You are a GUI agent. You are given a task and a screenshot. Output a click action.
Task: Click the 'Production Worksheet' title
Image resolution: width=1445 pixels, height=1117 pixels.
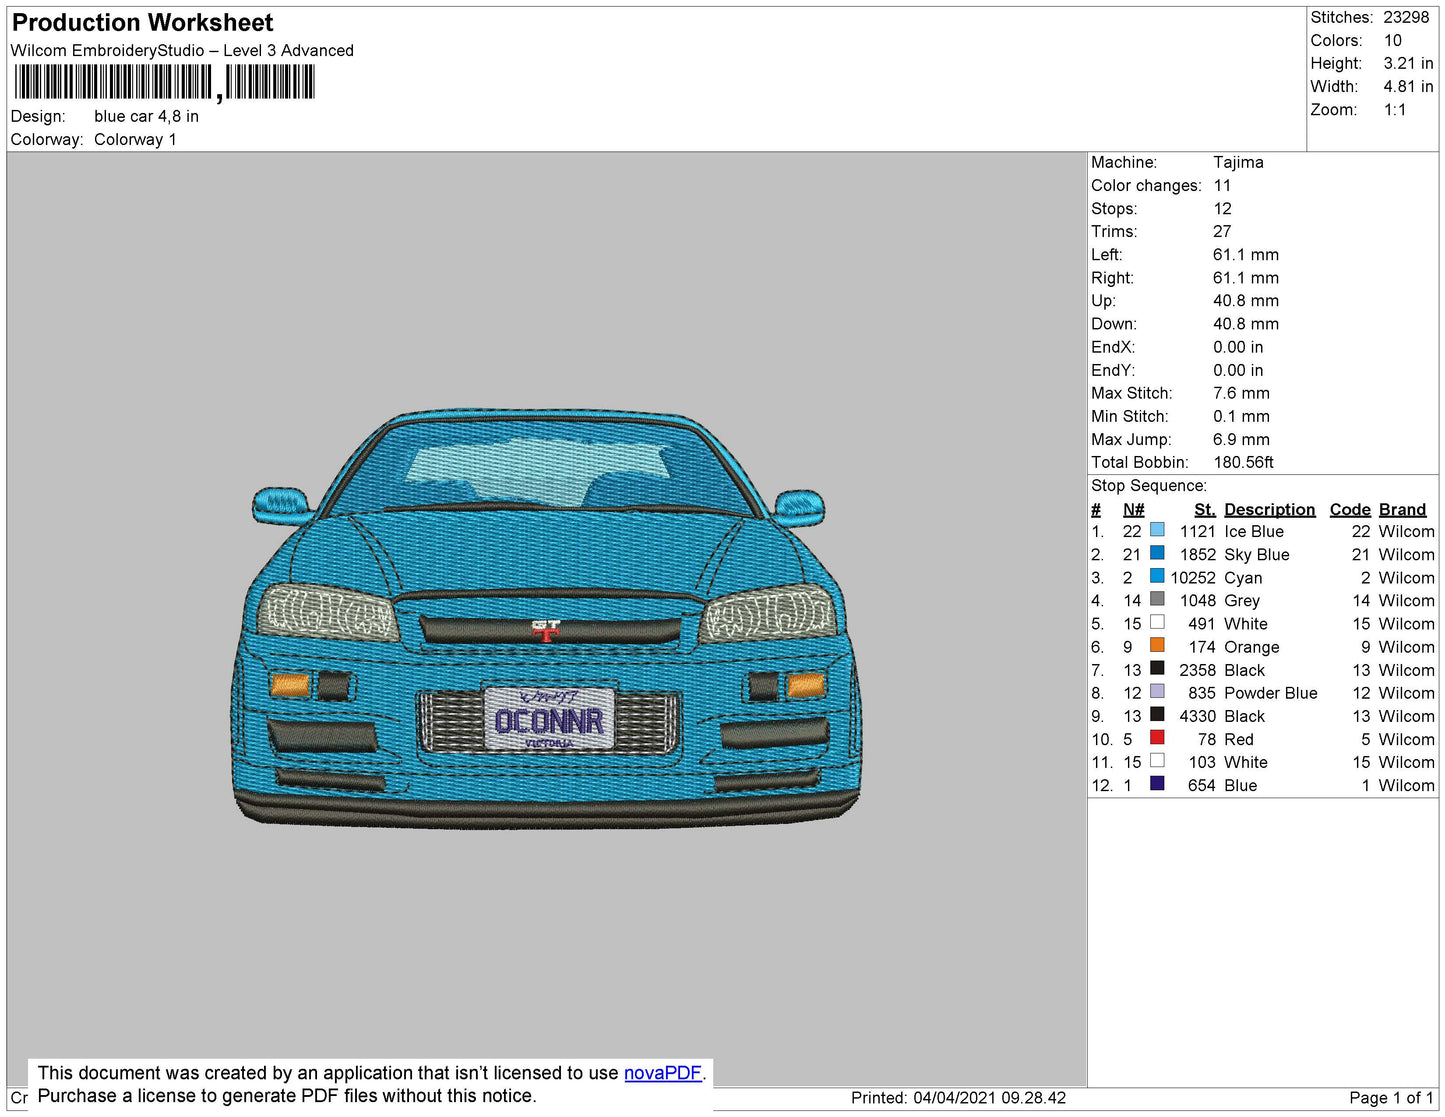pyautogui.click(x=142, y=23)
